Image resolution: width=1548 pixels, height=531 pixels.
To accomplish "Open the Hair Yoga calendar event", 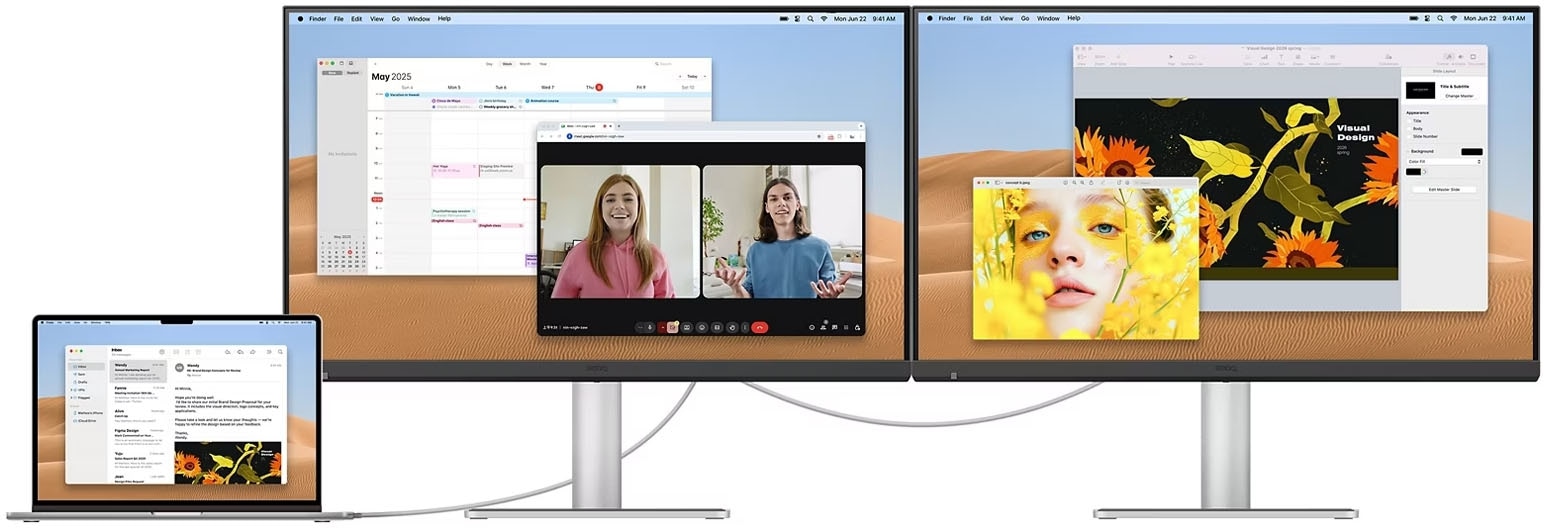I will (x=454, y=170).
